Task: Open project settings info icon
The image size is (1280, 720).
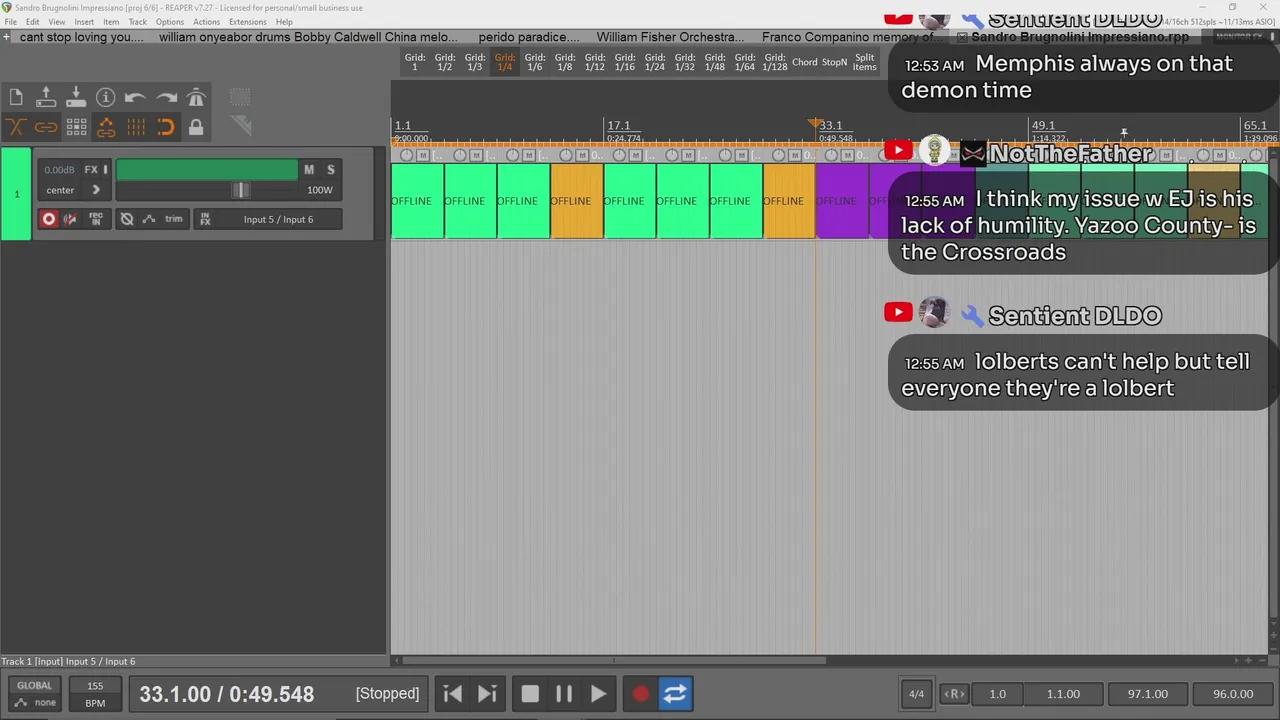Action: point(105,97)
